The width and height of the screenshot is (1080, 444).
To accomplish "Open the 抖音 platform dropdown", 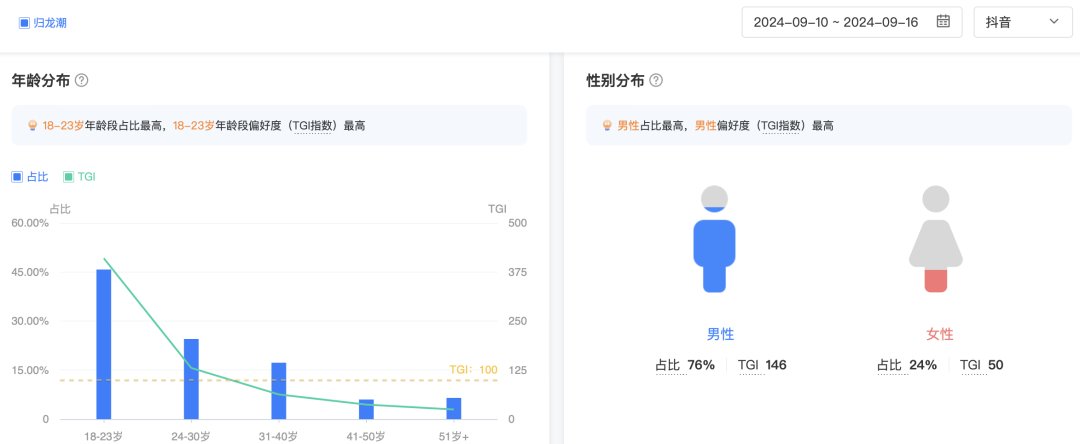I will 1022,22.
